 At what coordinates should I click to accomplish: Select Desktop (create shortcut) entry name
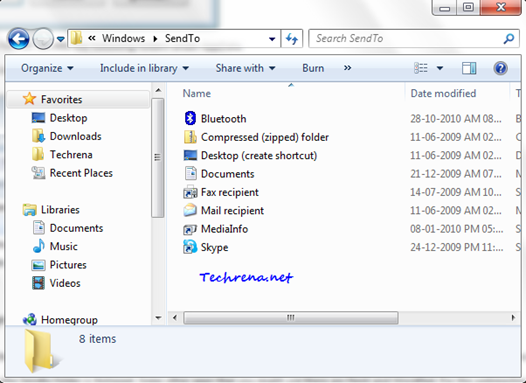(x=259, y=156)
